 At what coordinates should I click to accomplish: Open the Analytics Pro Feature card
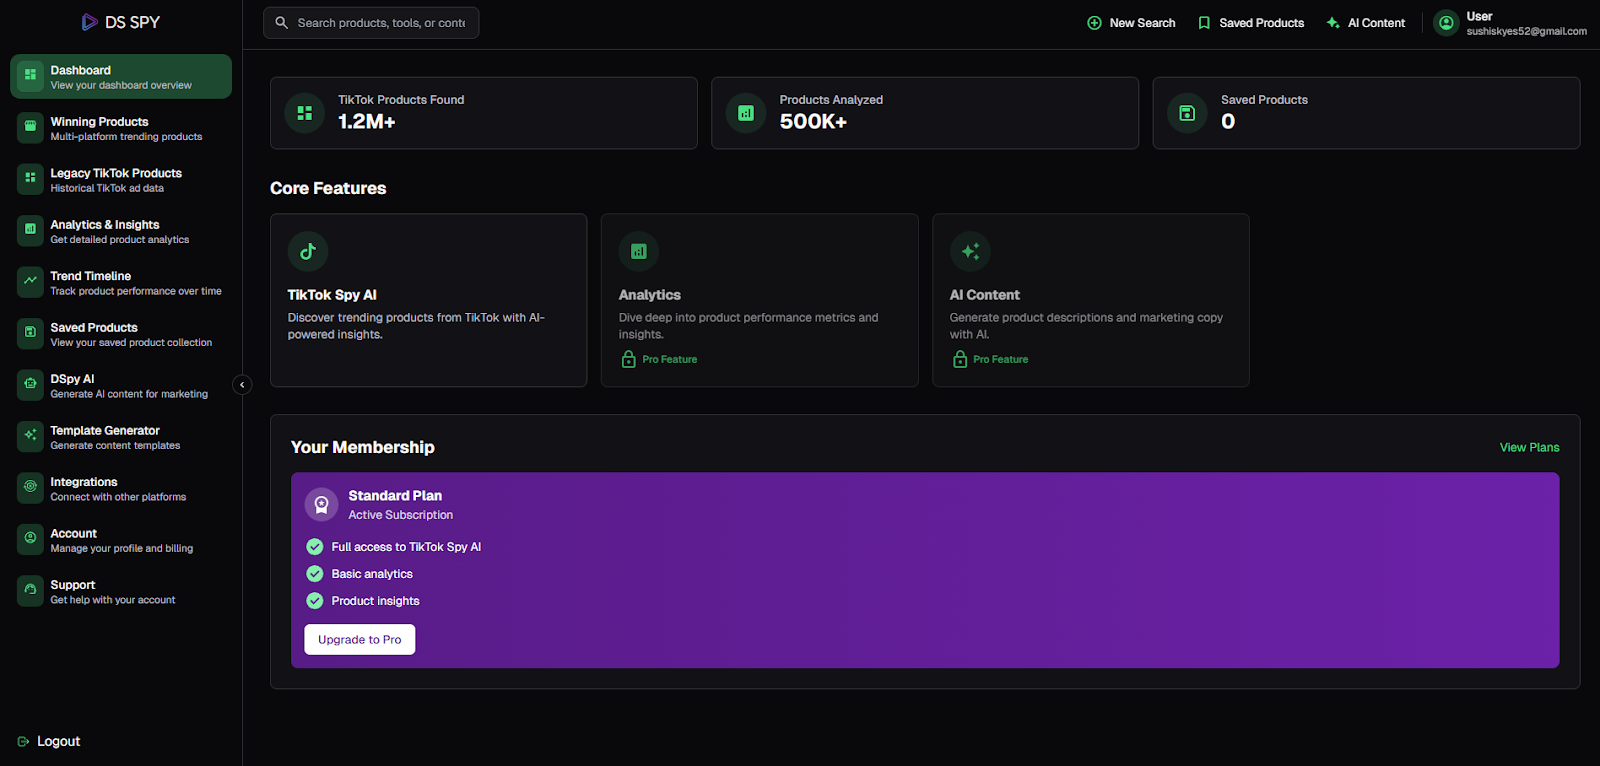[759, 300]
